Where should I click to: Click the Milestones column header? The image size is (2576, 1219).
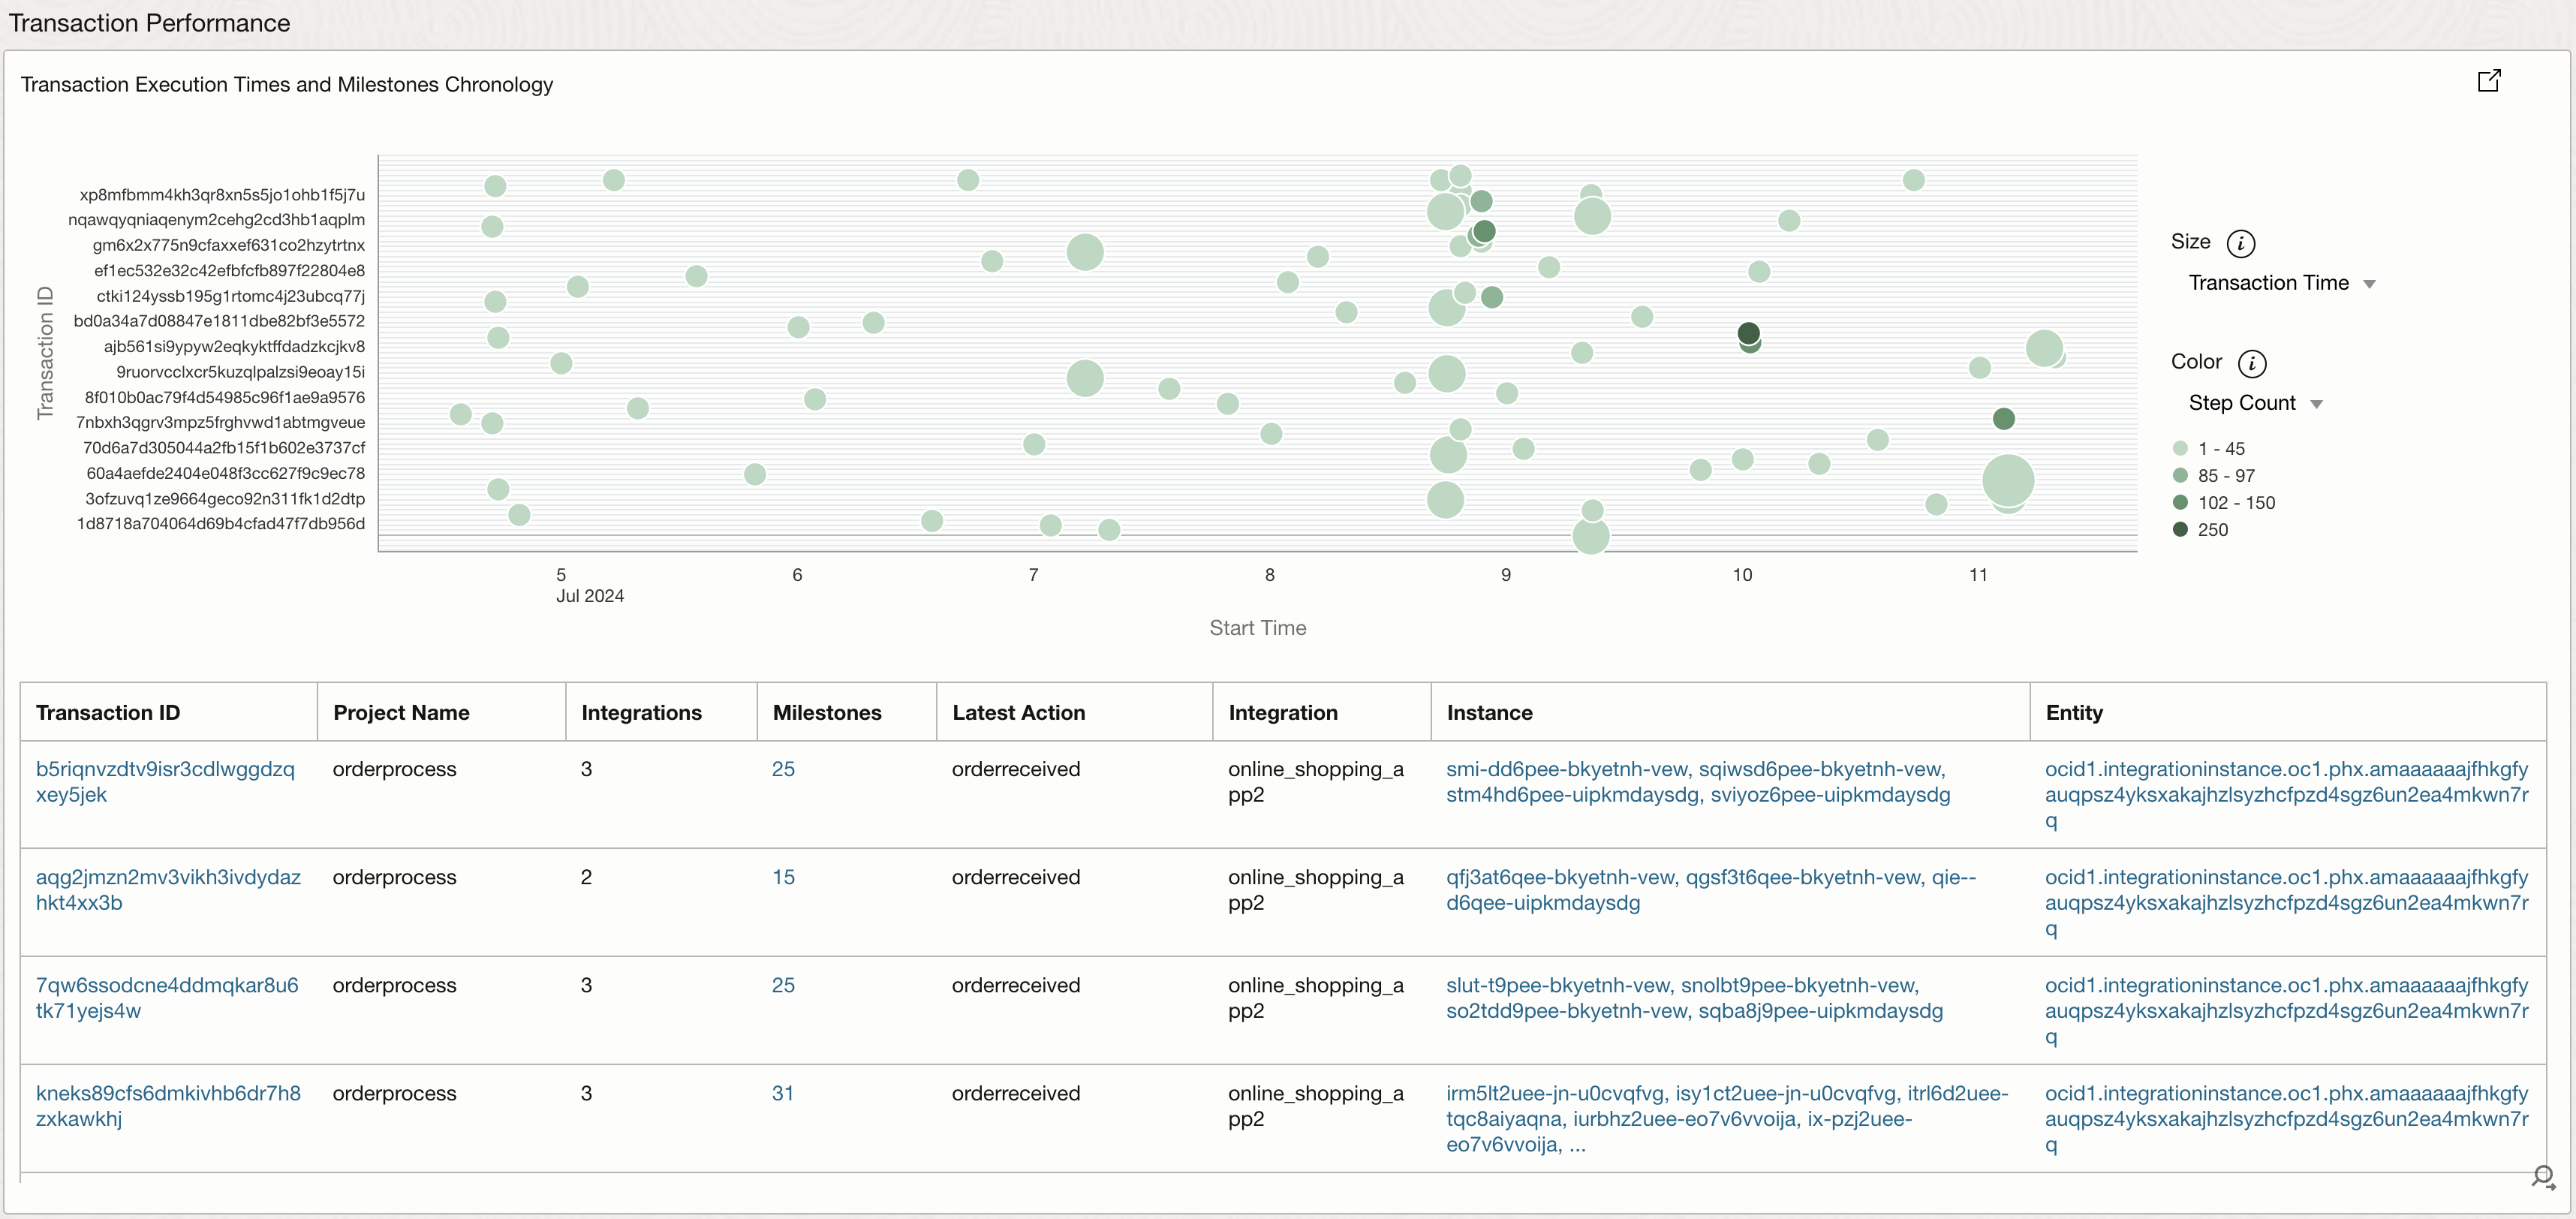click(x=827, y=713)
